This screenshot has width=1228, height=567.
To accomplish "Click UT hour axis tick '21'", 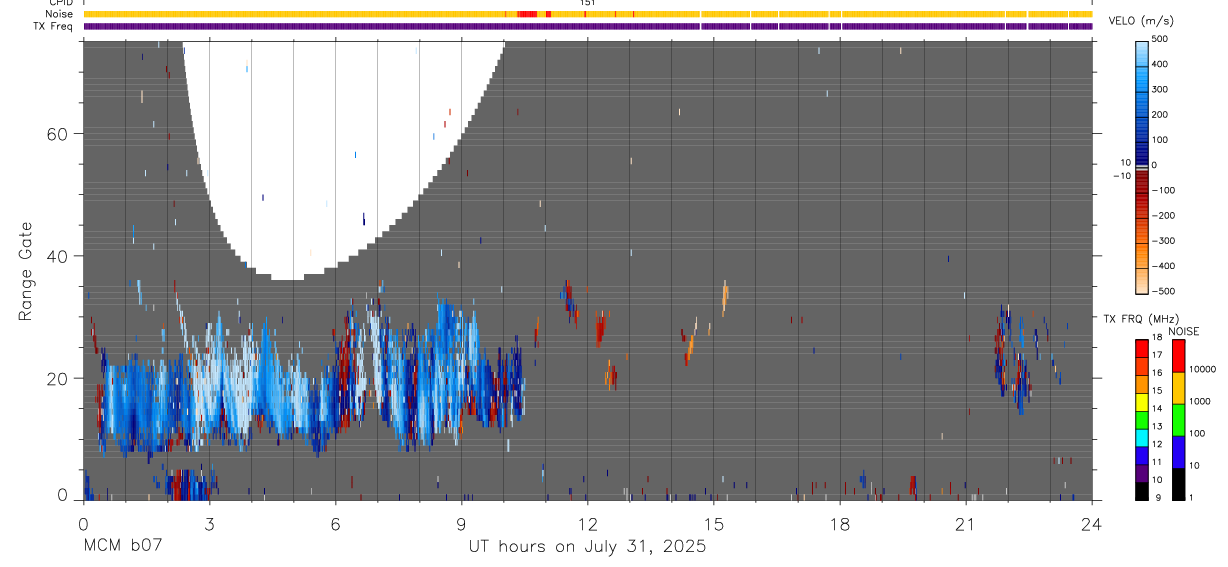I will coord(966,522).
